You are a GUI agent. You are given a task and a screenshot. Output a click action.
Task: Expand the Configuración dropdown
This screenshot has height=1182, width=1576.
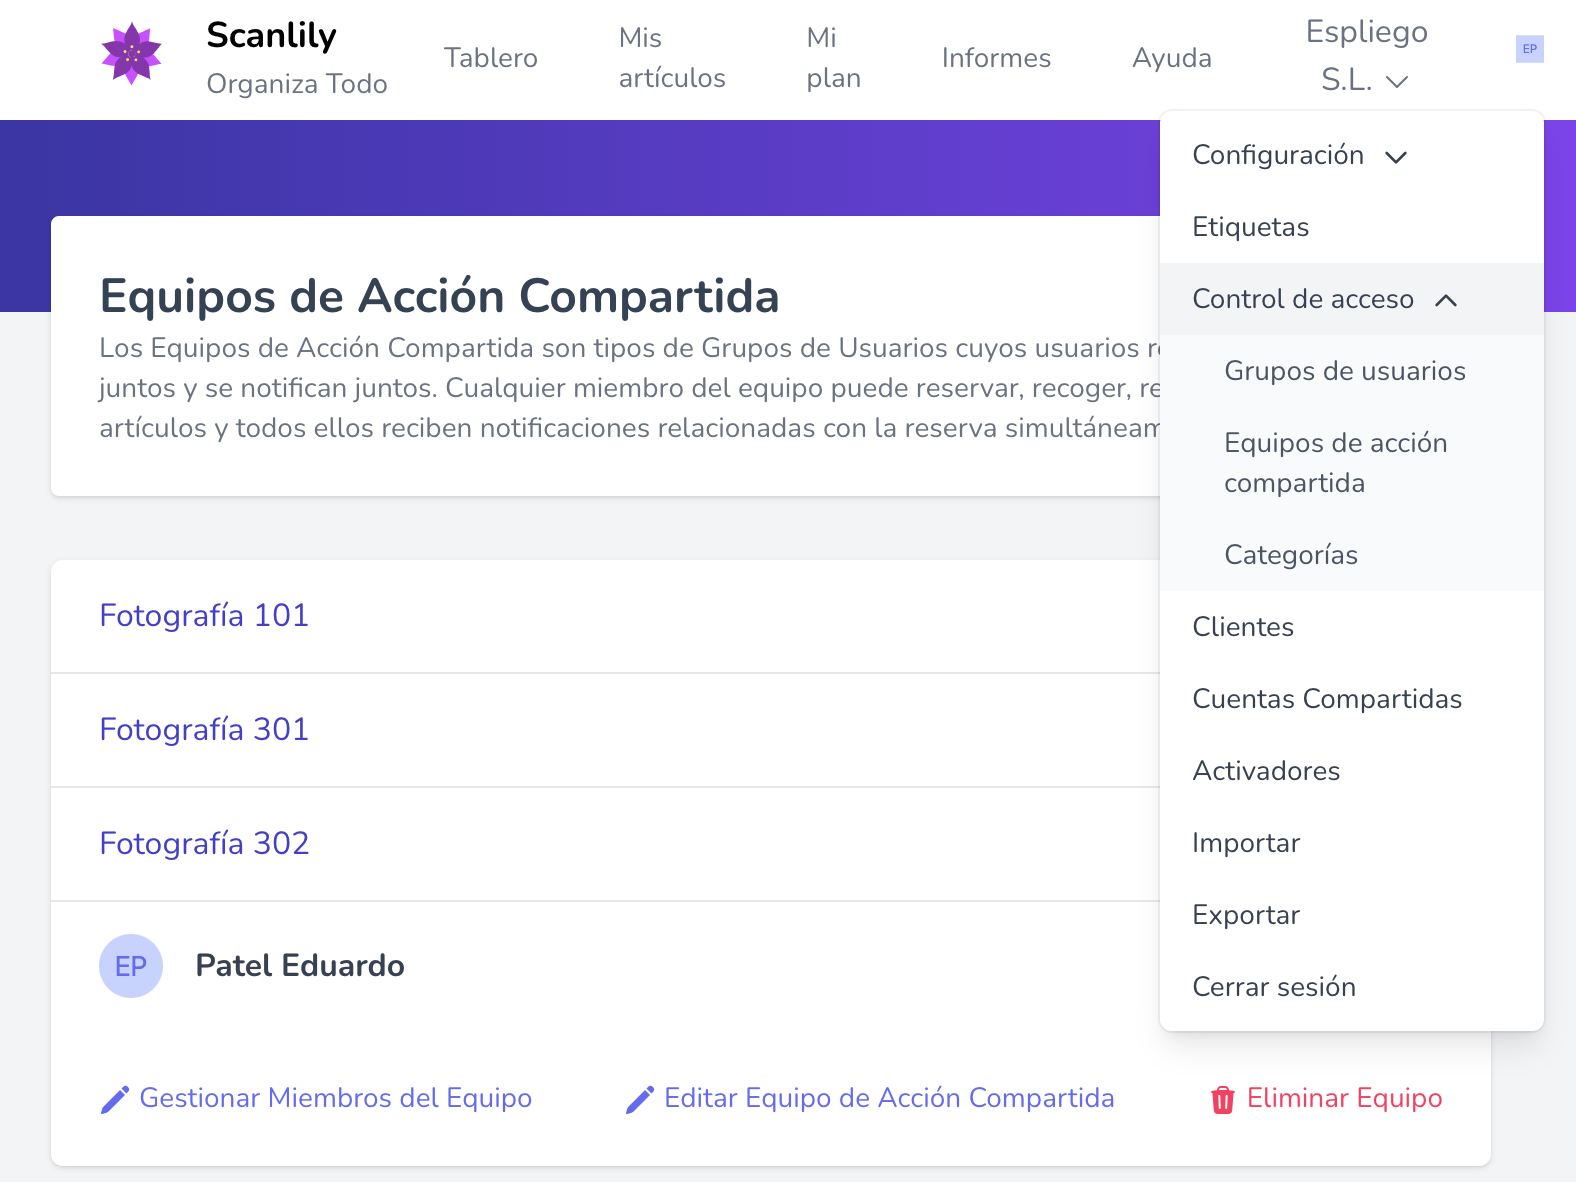click(1279, 155)
